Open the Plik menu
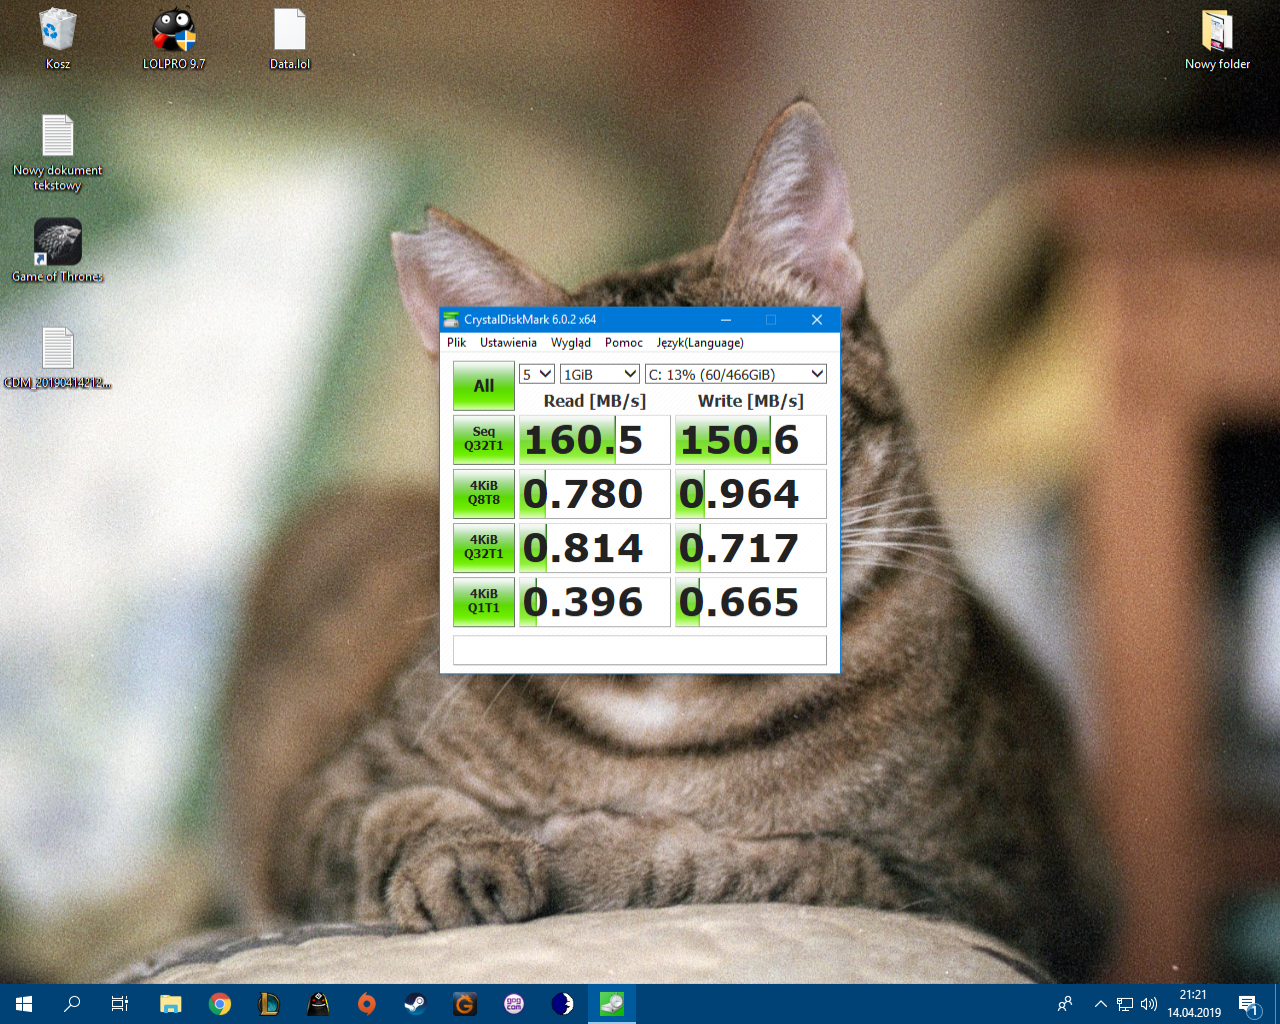The image size is (1280, 1024). coord(457,343)
